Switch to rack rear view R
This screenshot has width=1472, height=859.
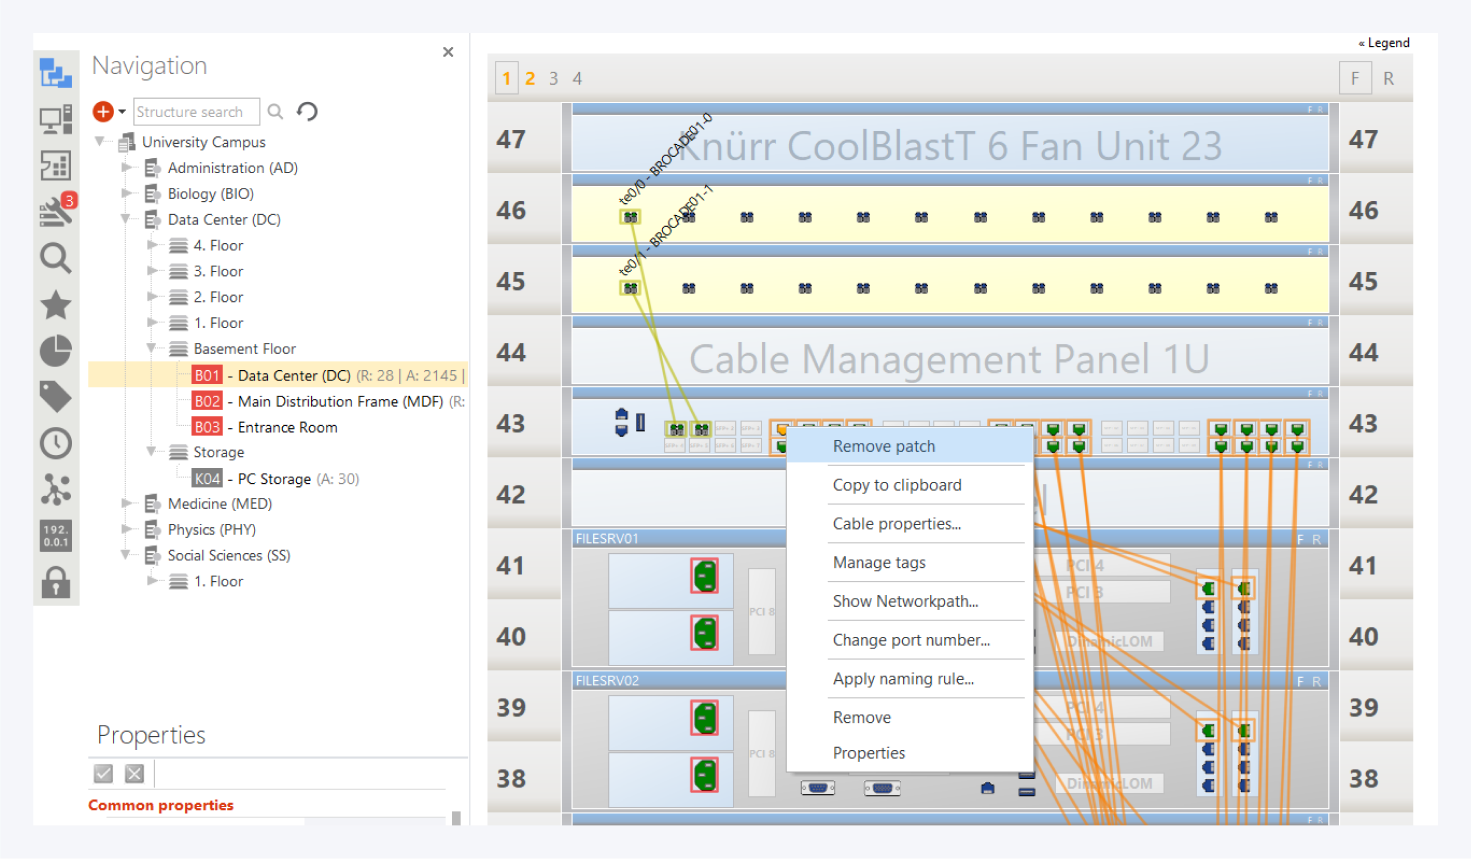tap(1388, 78)
